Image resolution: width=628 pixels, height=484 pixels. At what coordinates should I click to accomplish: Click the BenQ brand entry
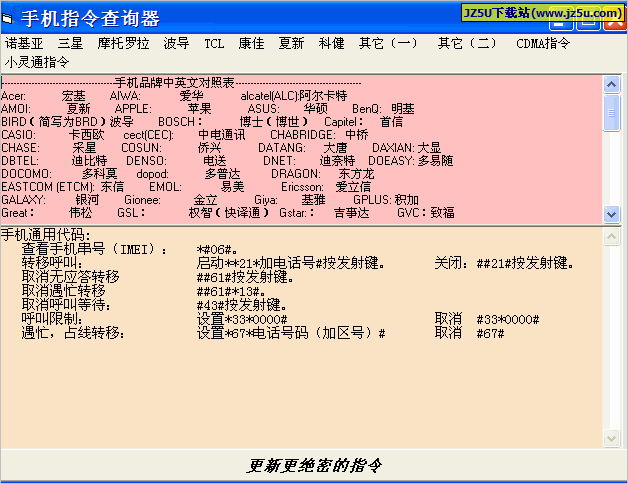point(383,109)
